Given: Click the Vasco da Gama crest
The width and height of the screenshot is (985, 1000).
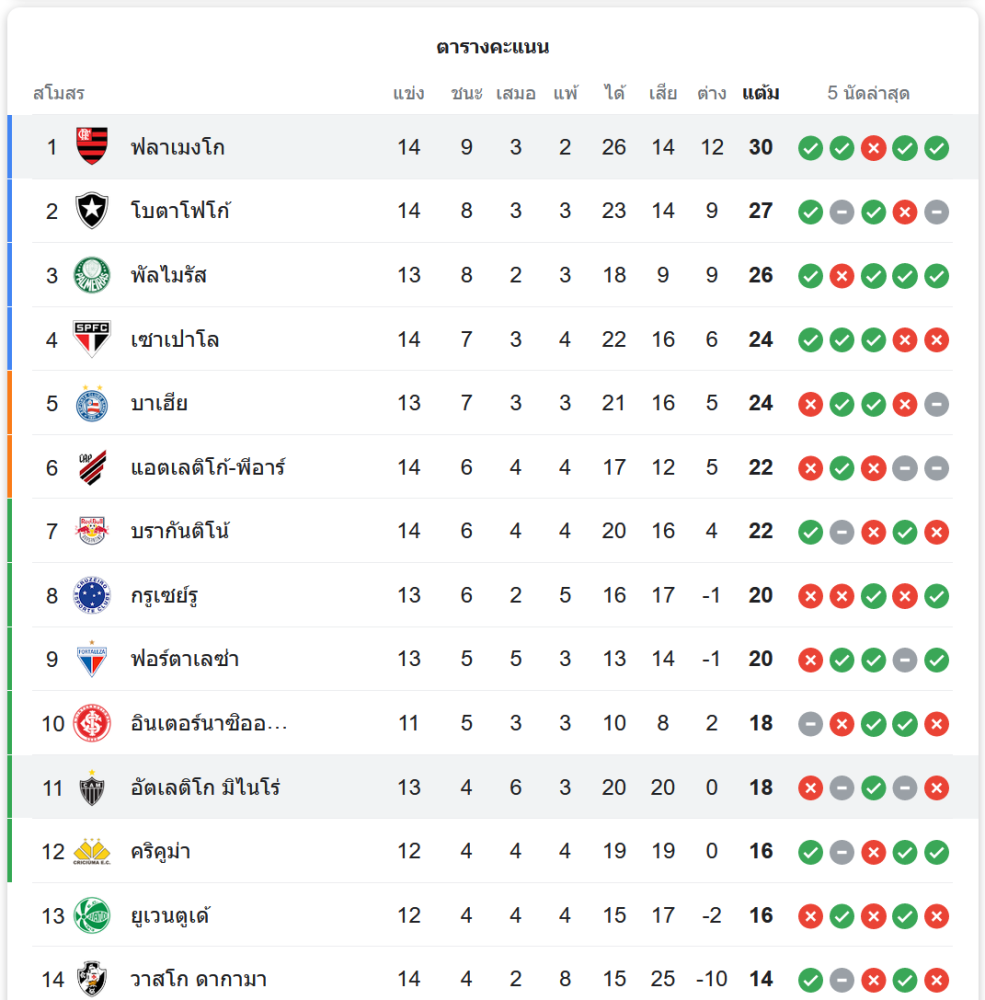Looking at the screenshot, I should pos(92,979).
